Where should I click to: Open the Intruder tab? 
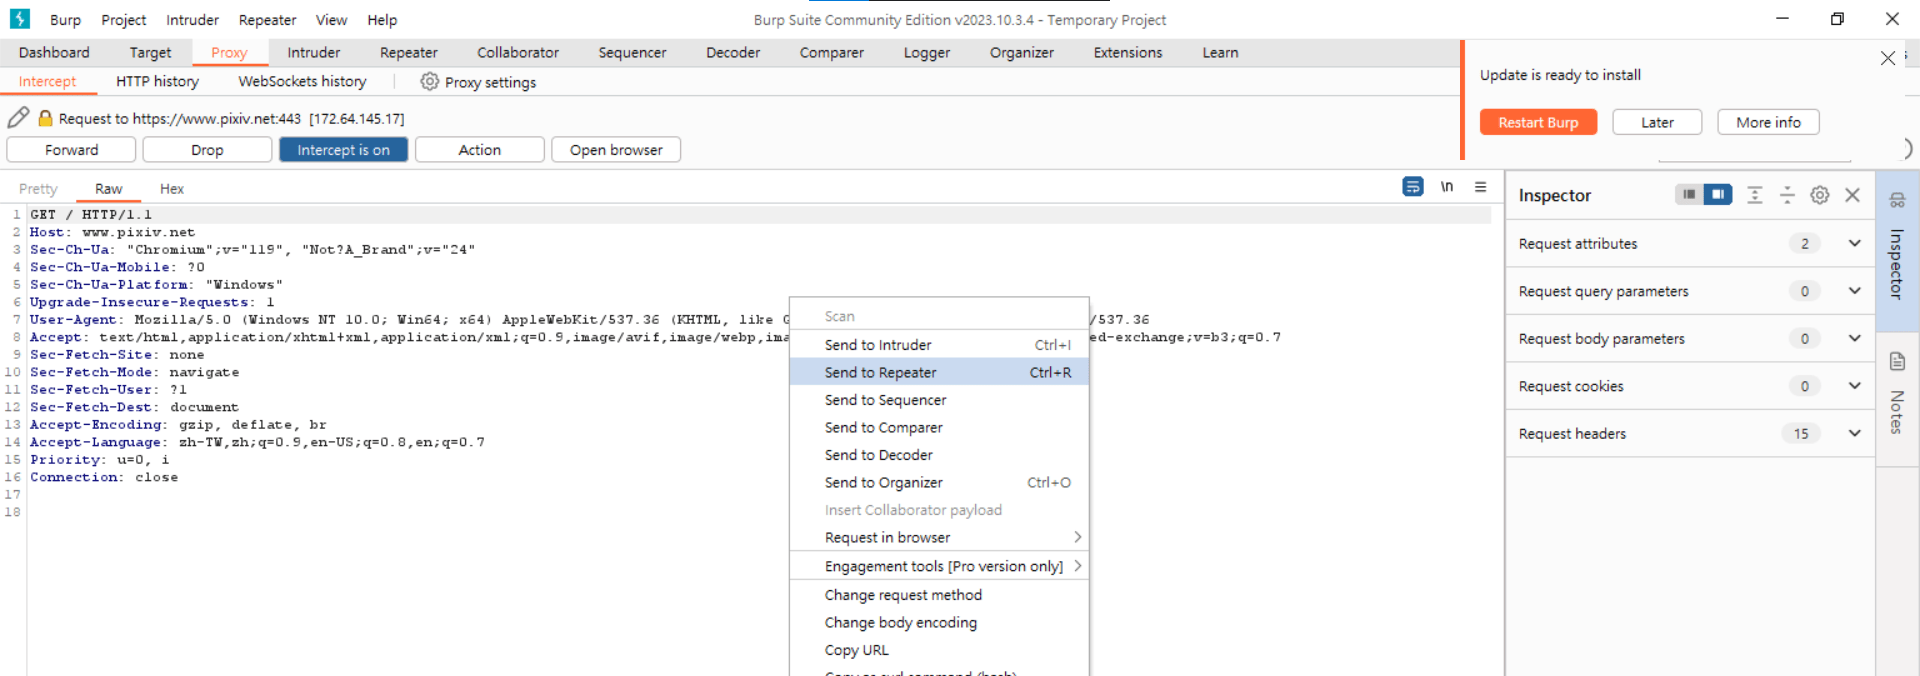314,53
